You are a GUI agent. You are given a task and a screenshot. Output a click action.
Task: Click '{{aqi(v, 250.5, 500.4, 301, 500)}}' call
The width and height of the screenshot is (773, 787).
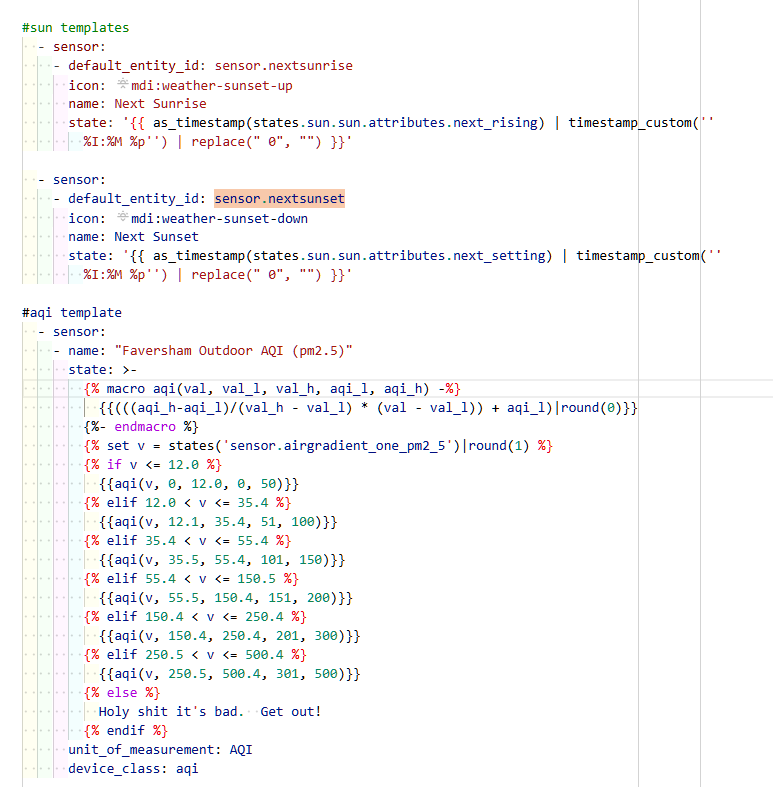point(229,674)
